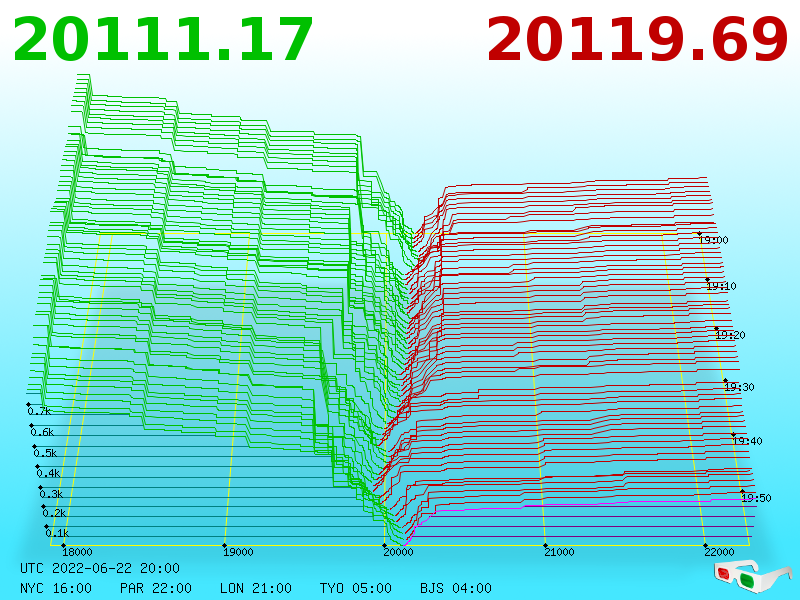The height and width of the screenshot is (600, 800).
Task: Click the 22000 price axis label
Action: click(x=719, y=552)
